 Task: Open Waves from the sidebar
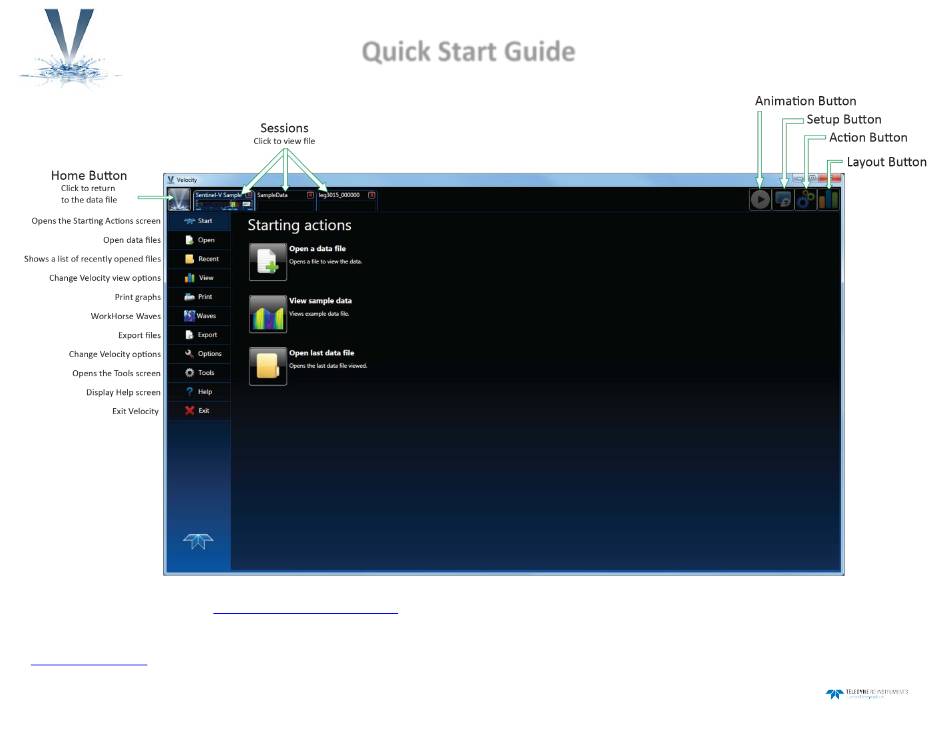pos(199,316)
